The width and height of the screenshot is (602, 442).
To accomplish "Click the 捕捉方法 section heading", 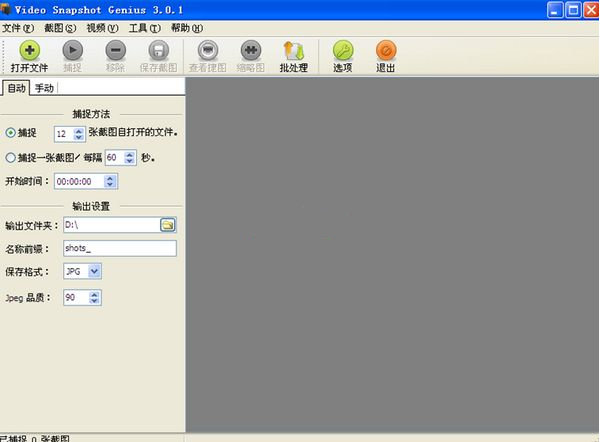I will point(91,114).
